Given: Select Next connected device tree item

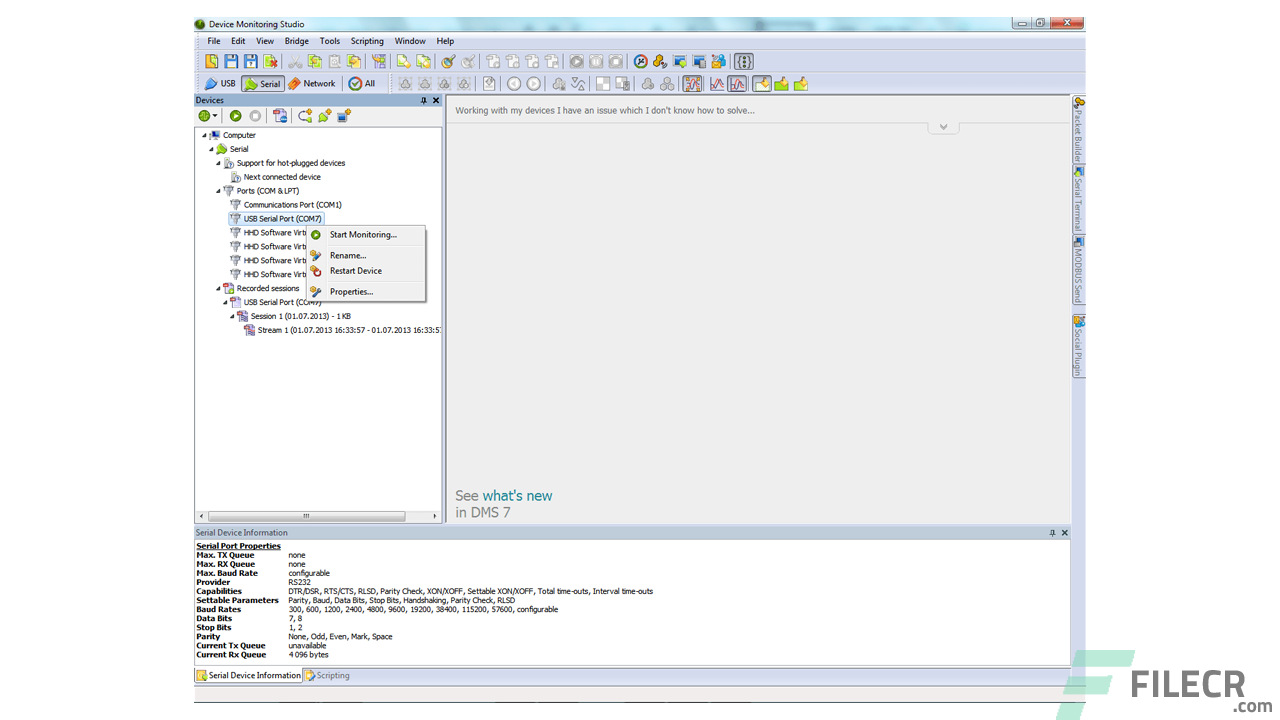Looking at the screenshot, I should coord(282,177).
